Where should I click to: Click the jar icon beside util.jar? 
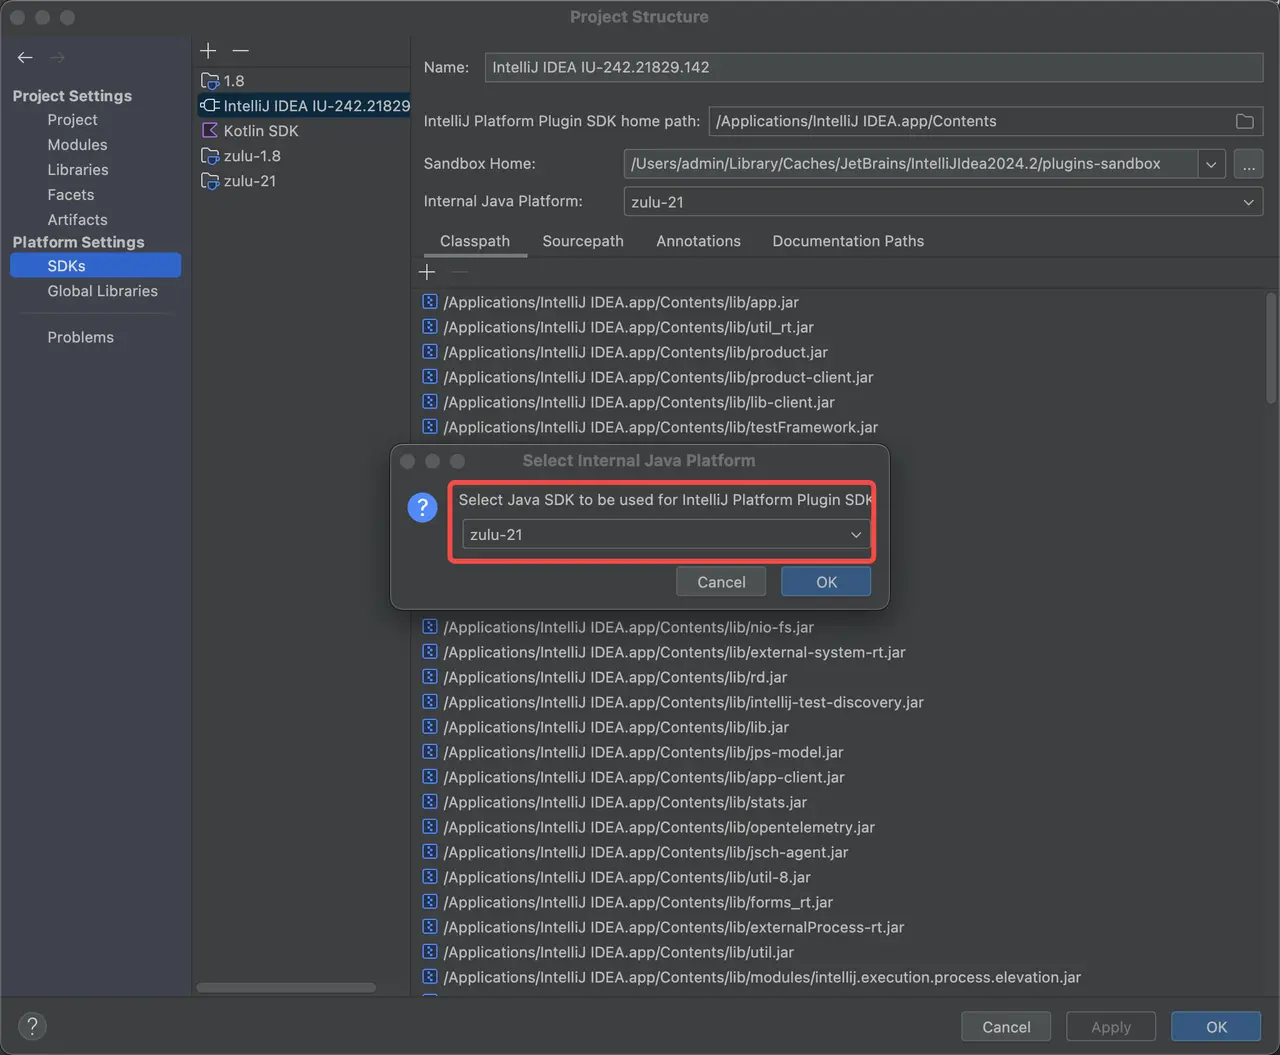(x=430, y=952)
